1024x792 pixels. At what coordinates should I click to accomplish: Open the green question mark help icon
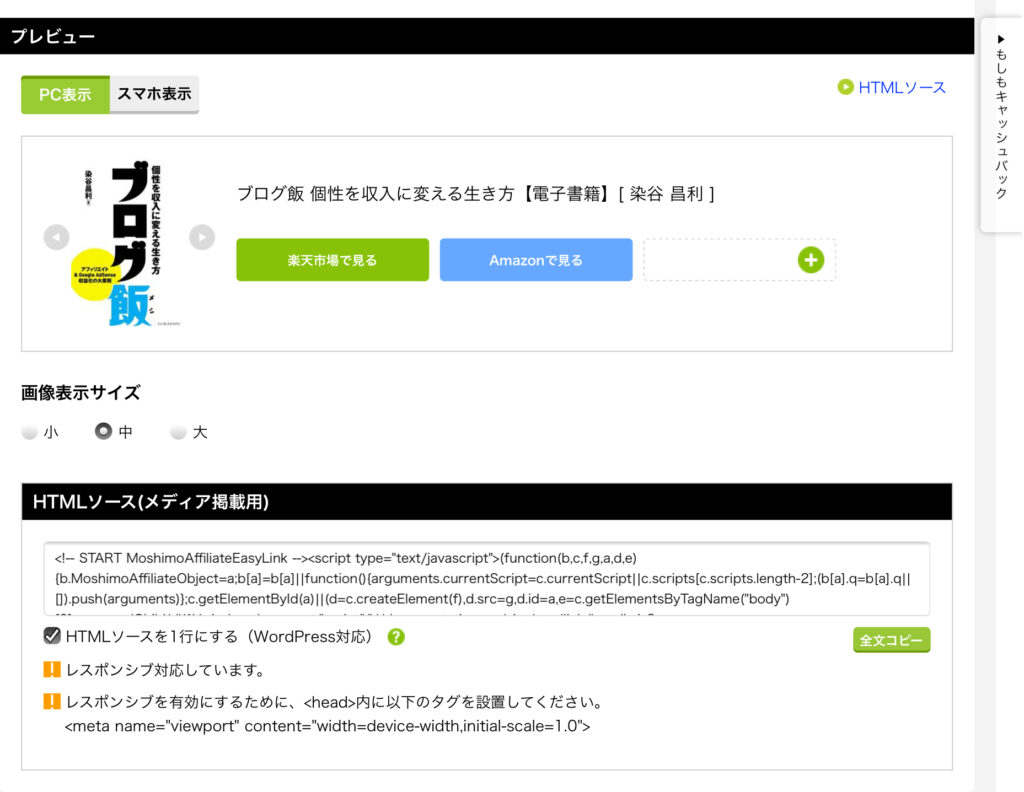[x=396, y=637]
